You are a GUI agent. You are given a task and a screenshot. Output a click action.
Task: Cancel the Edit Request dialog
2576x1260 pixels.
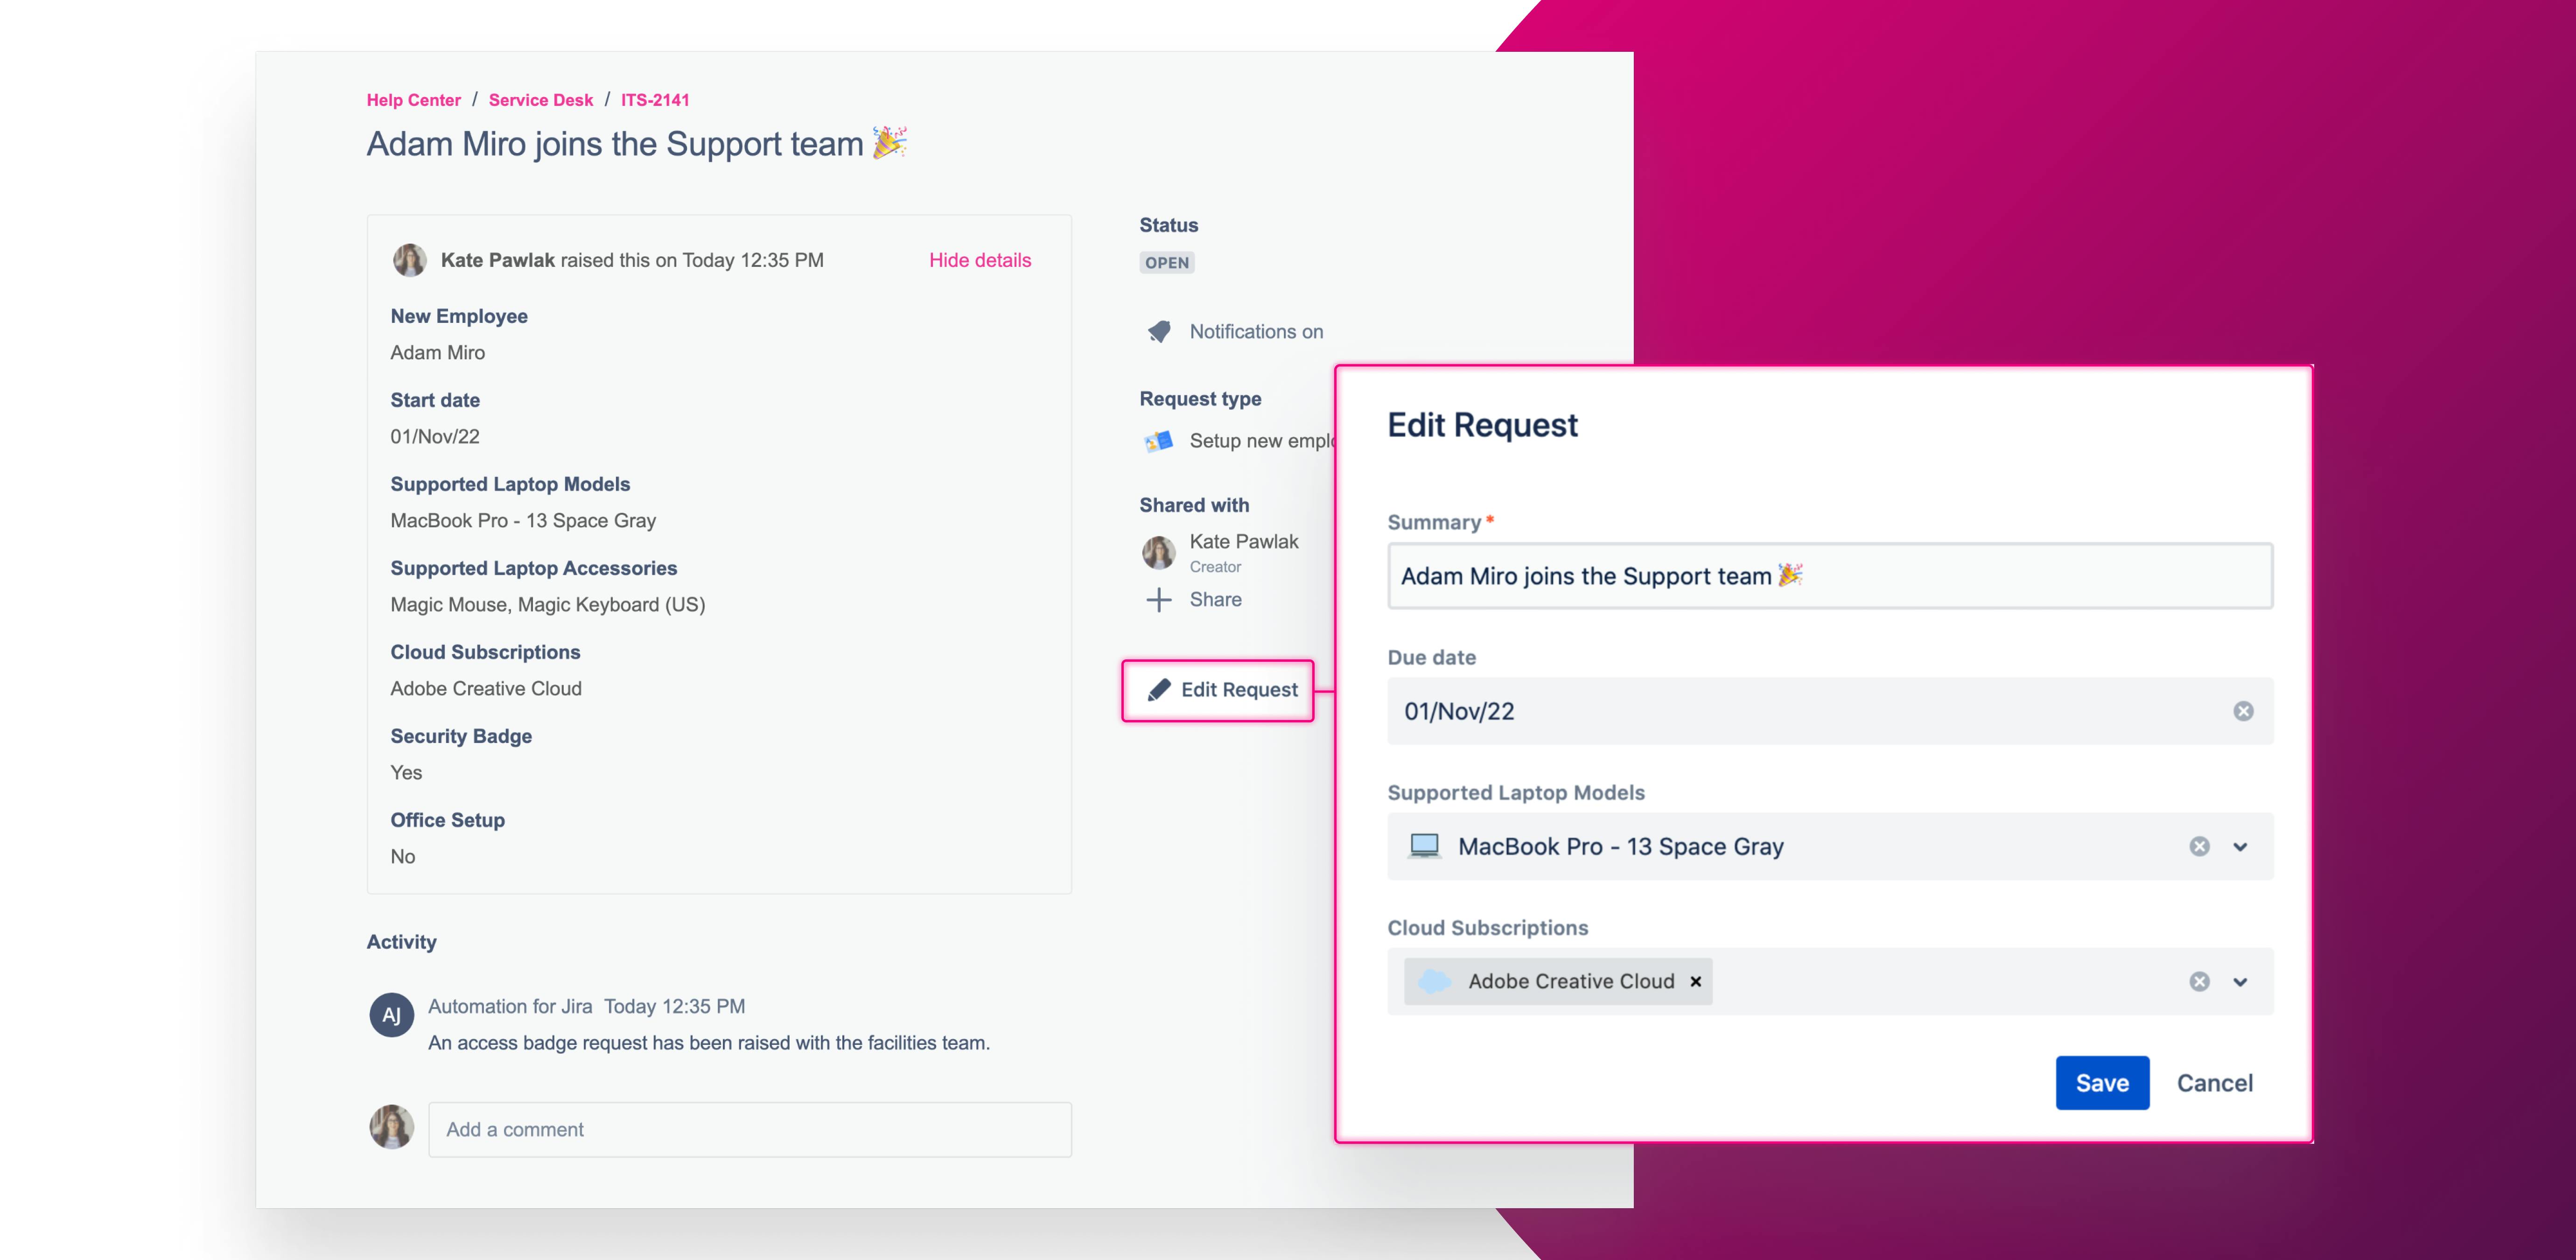2214,1083
